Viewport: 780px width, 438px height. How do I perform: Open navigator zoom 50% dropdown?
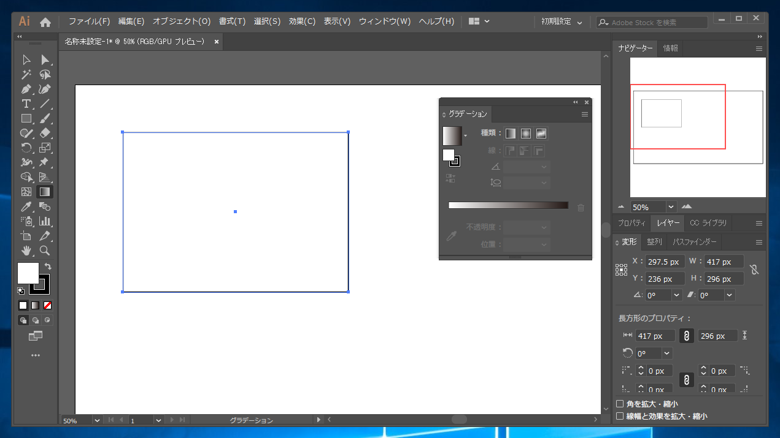(671, 207)
